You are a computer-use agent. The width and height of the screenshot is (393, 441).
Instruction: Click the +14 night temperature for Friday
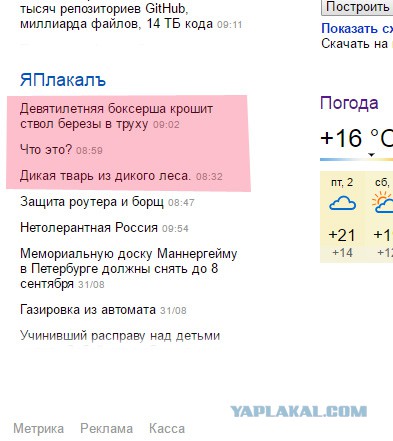pyautogui.click(x=342, y=253)
